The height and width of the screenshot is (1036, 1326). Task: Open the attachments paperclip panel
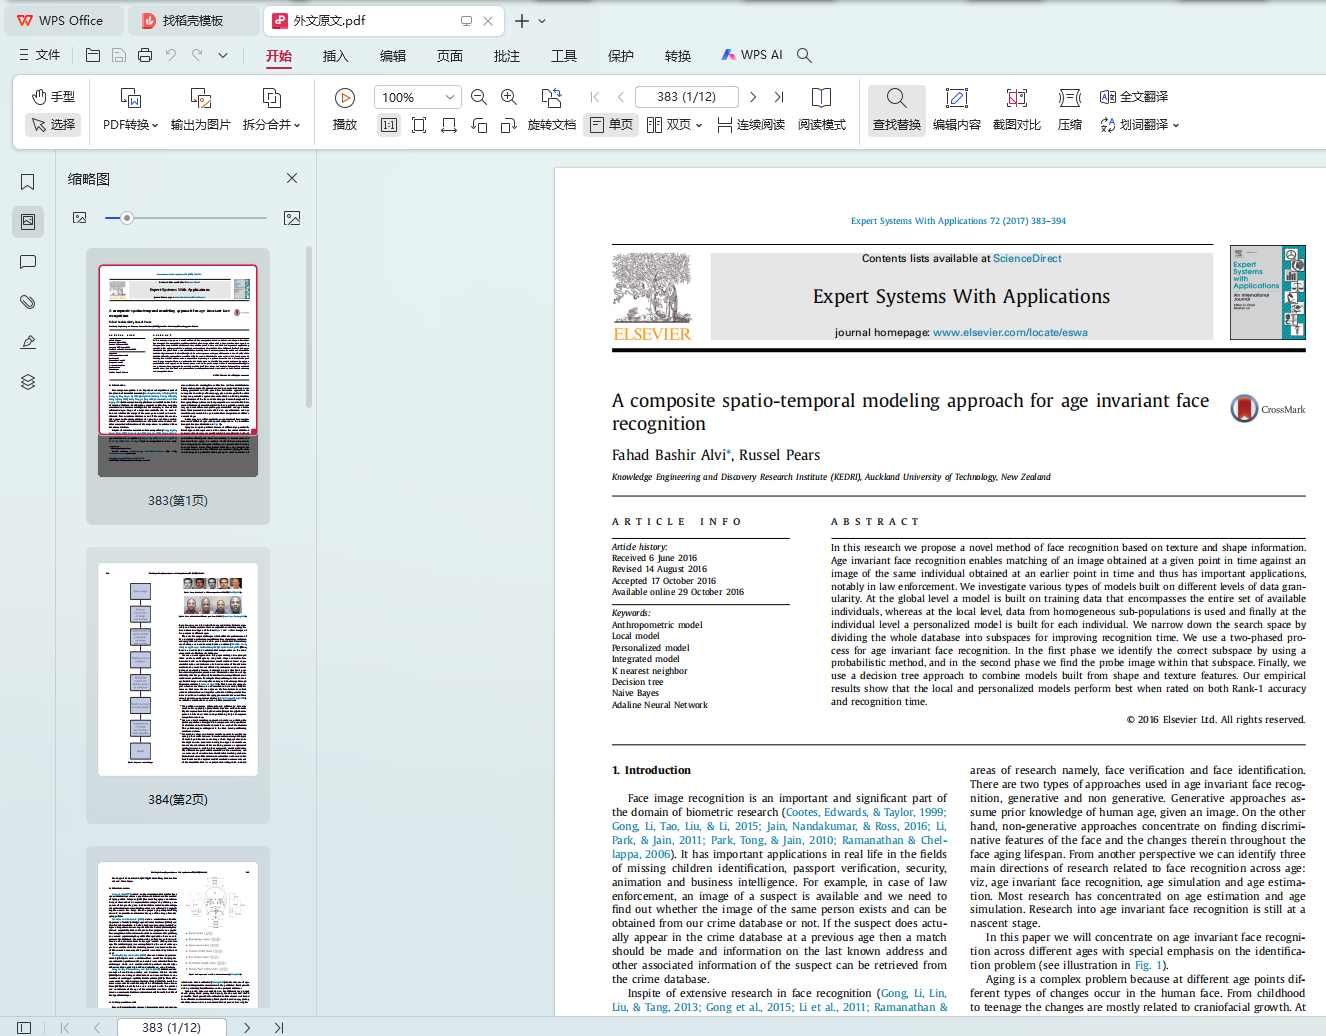pos(28,302)
